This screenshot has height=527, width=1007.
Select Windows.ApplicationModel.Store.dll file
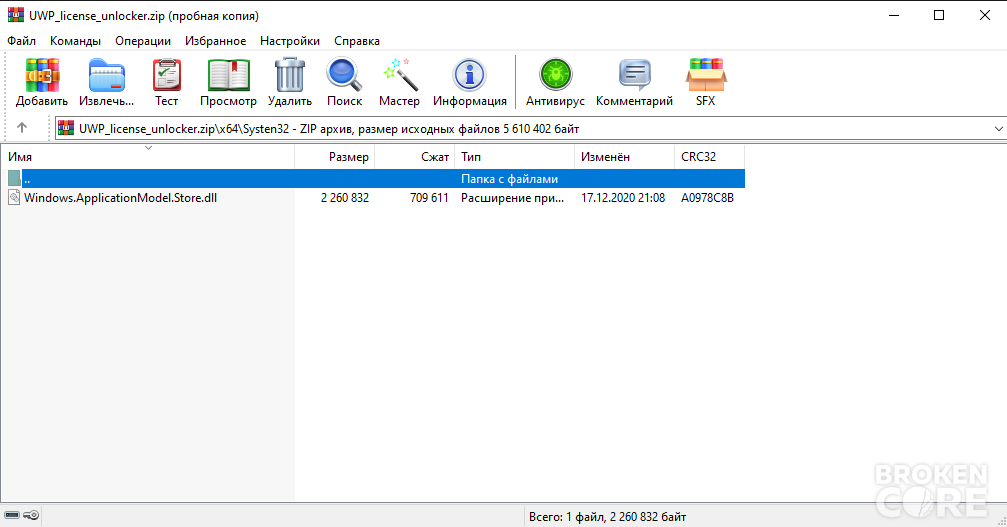pyautogui.click(x=120, y=198)
